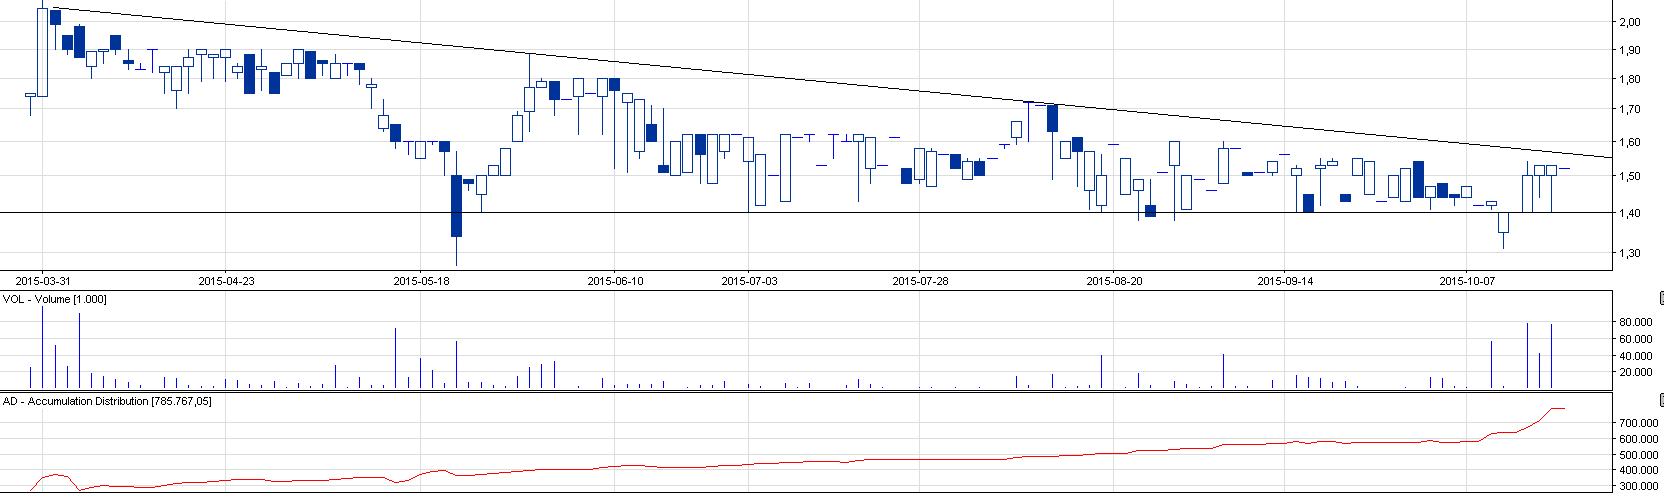This screenshot has height=497, width=1664.
Task: Select the AD - Accumulation Distribution label
Action: [107, 401]
